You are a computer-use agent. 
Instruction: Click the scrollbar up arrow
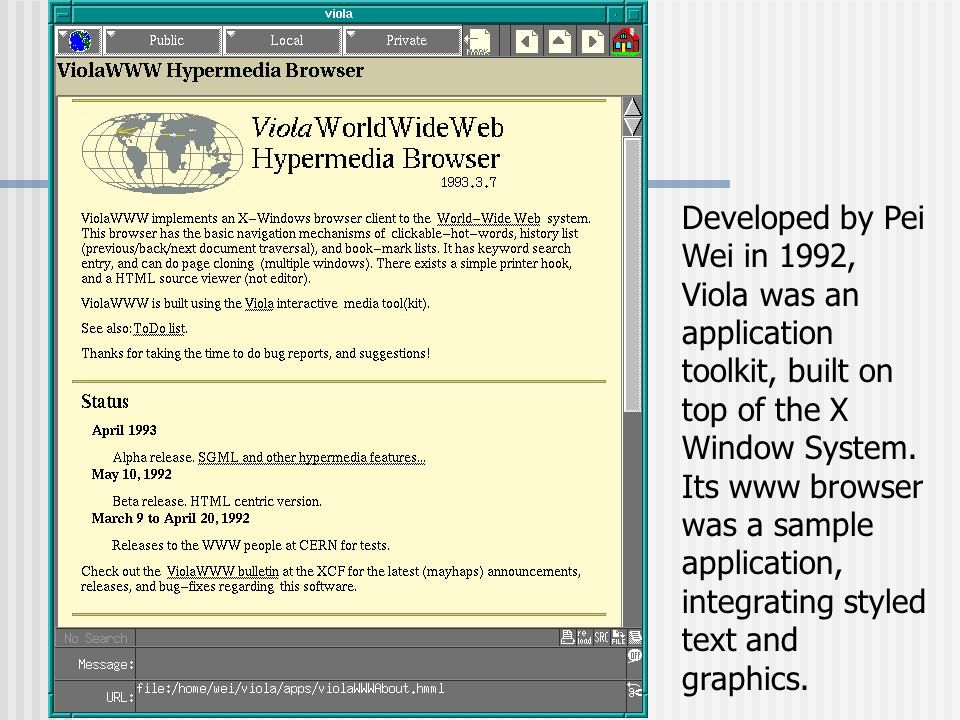click(632, 107)
